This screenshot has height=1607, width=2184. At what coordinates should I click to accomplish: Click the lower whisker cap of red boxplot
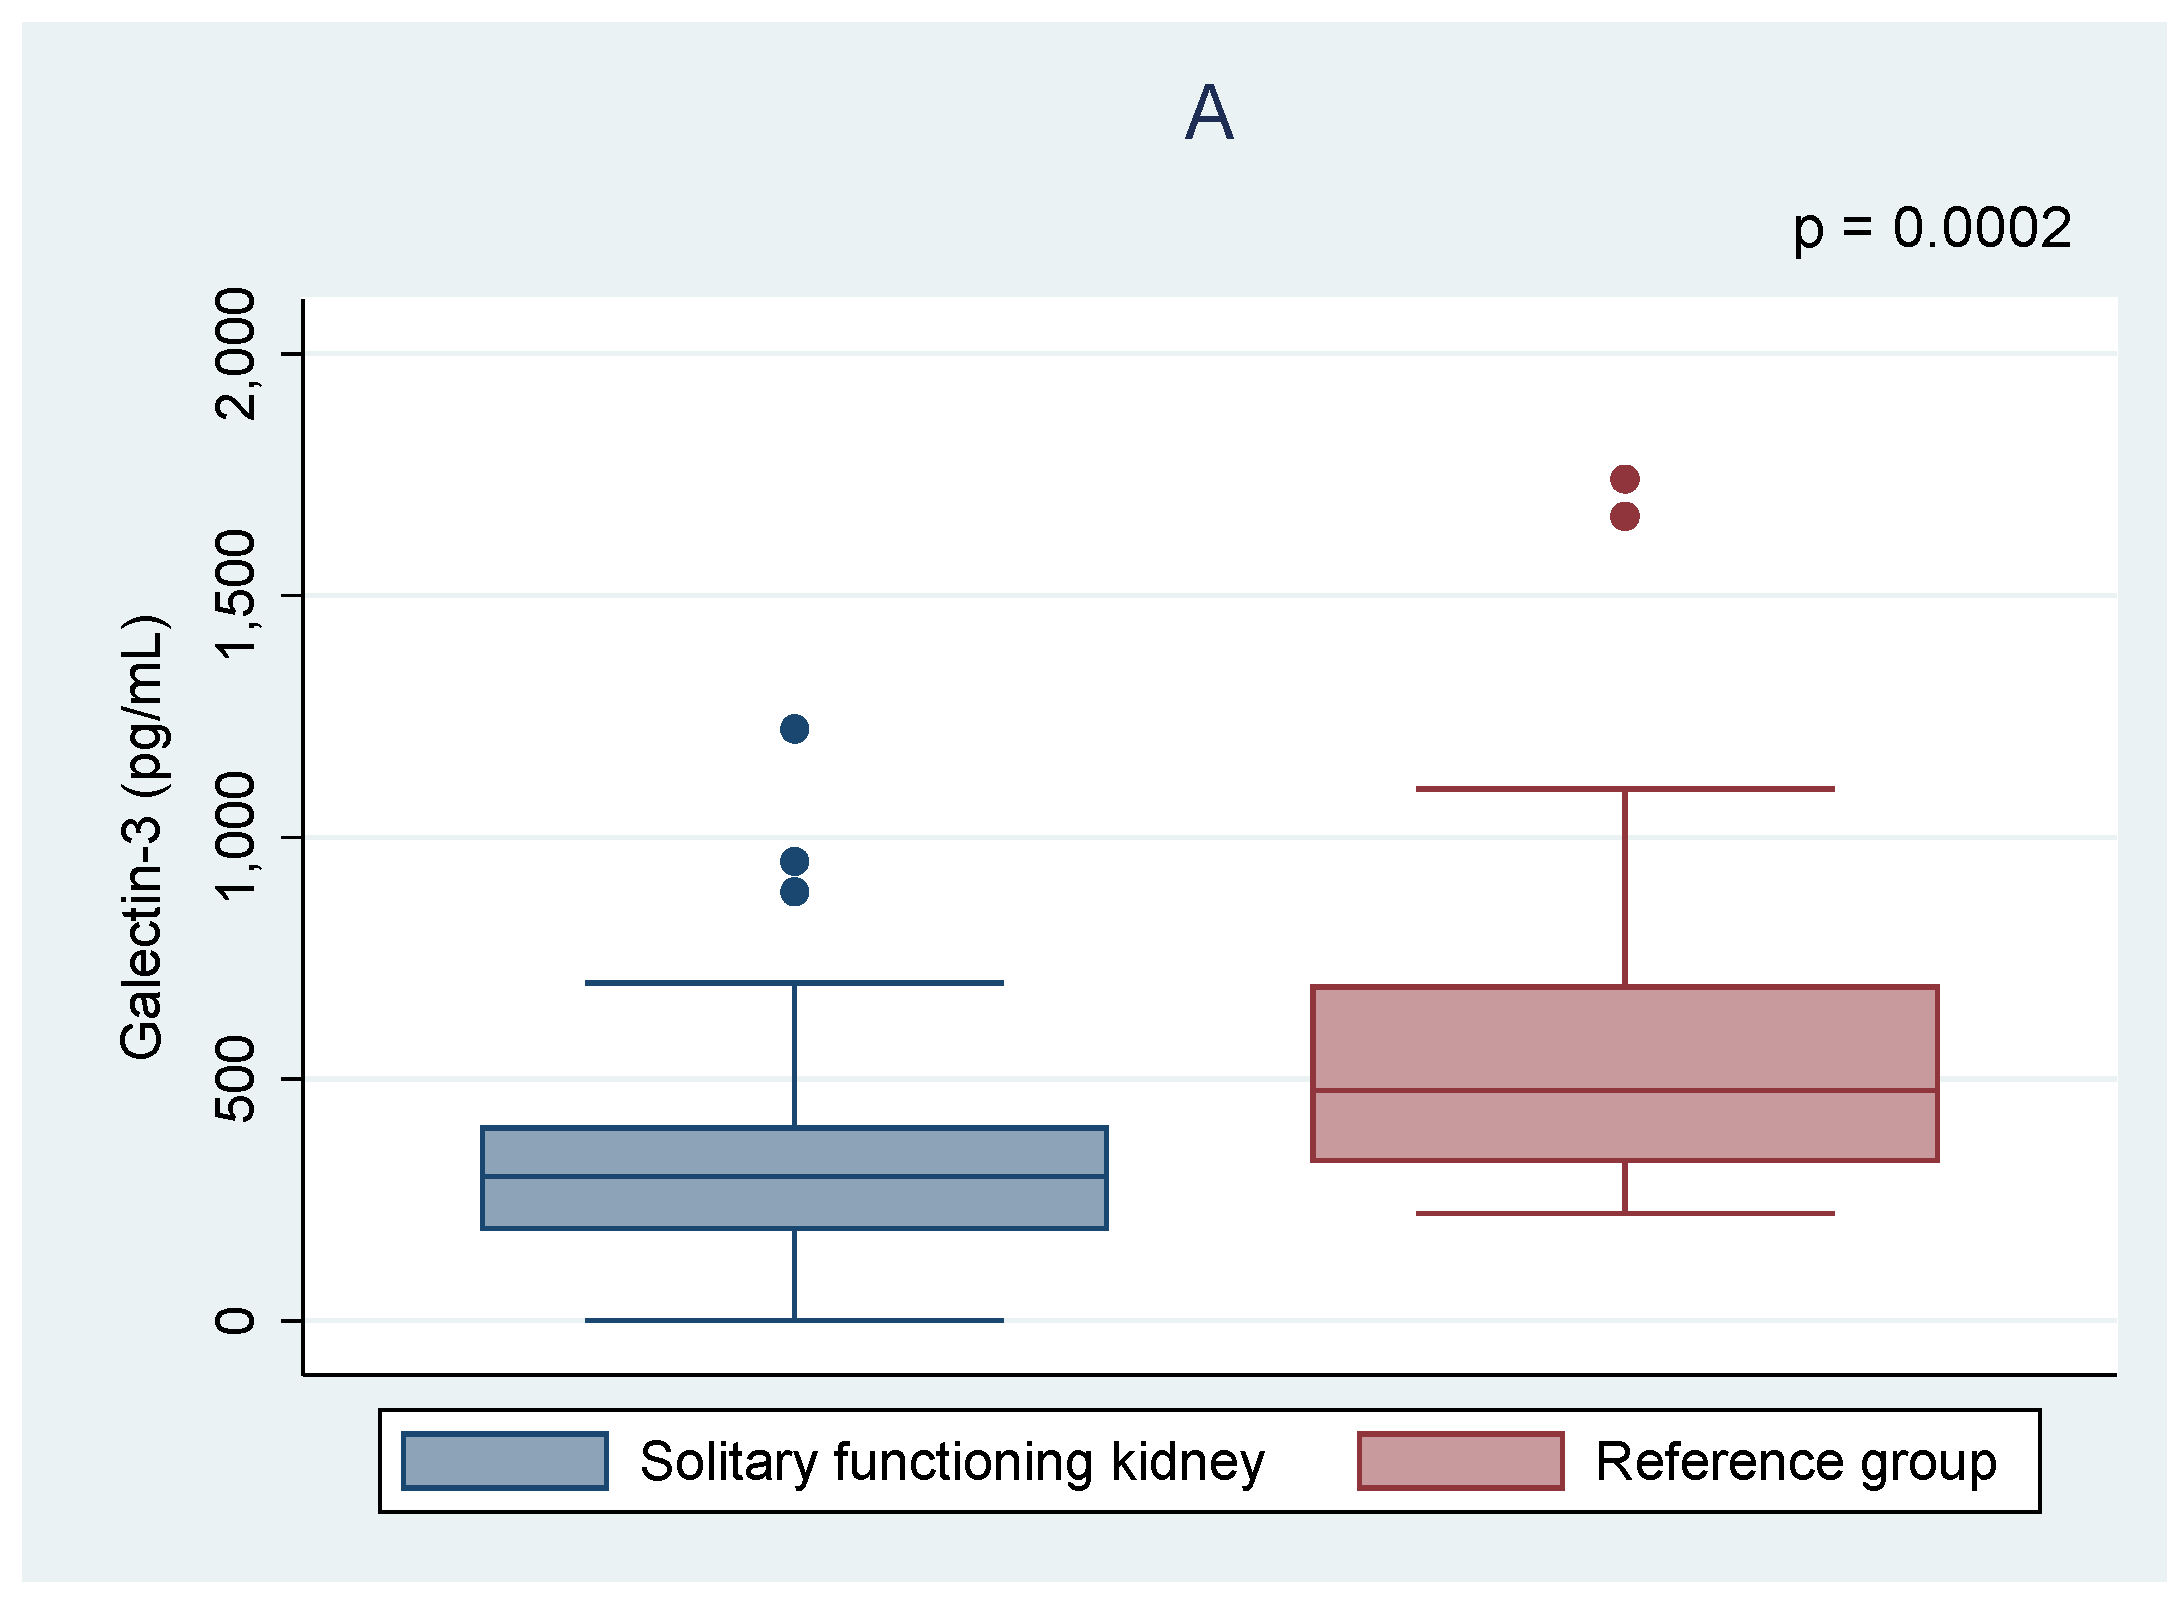(x=1625, y=1213)
